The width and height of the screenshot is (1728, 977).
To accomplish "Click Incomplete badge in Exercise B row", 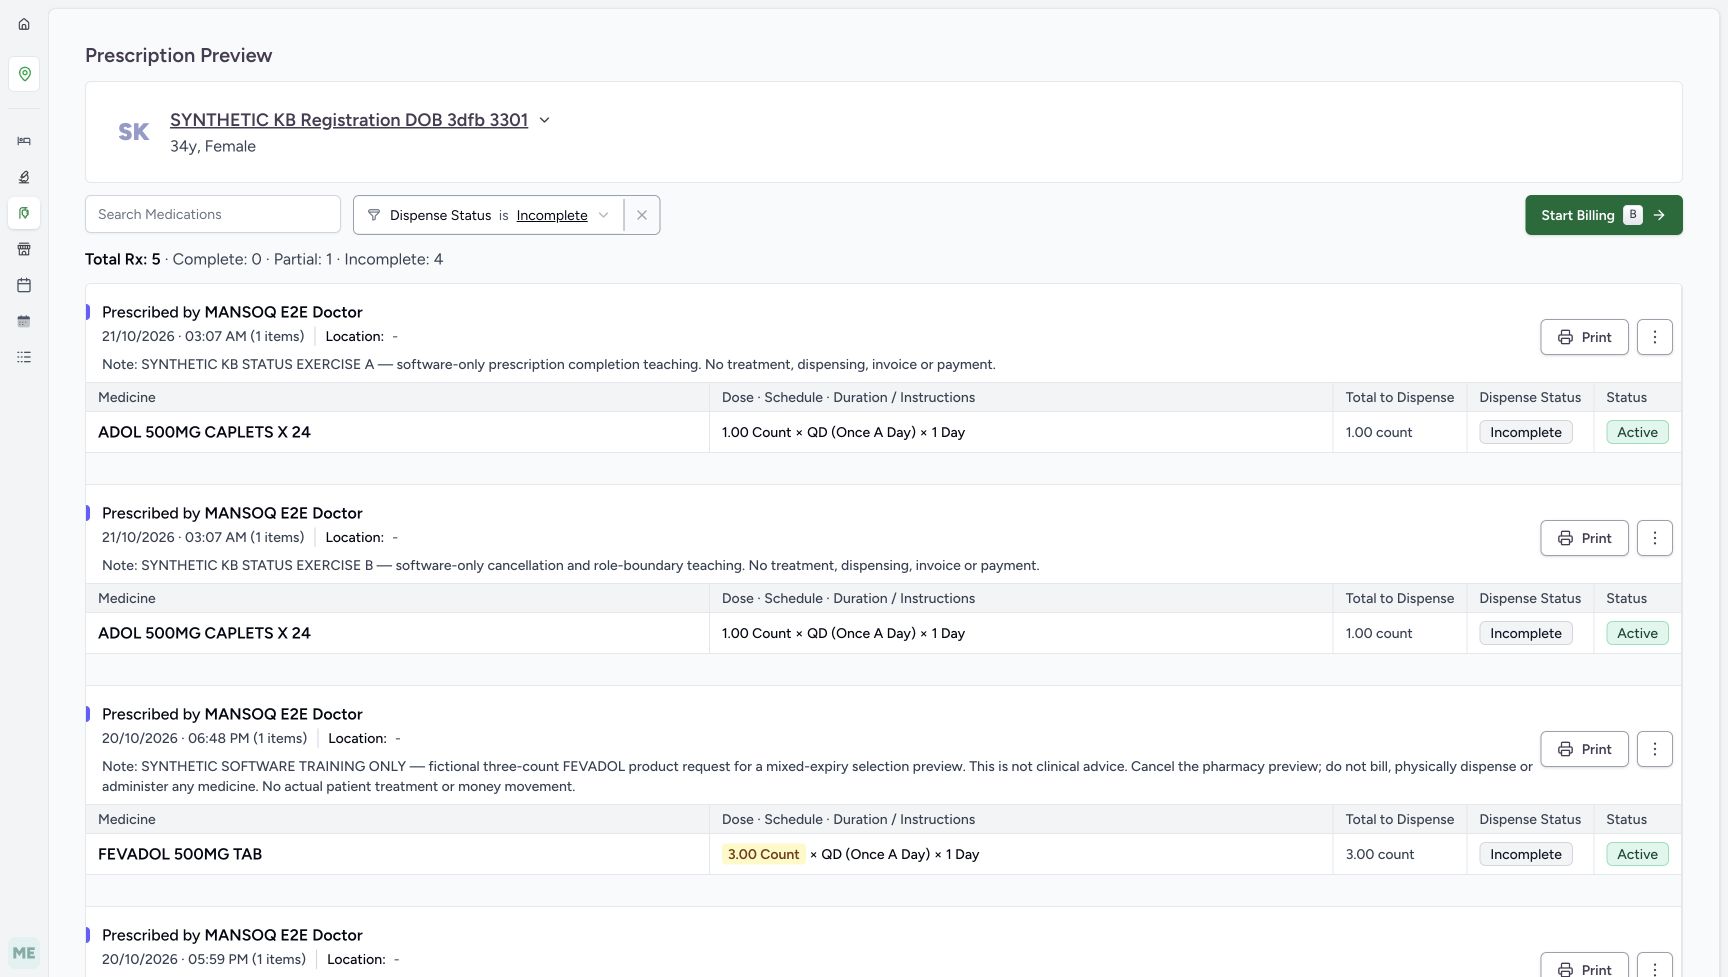I will coord(1526,633).
